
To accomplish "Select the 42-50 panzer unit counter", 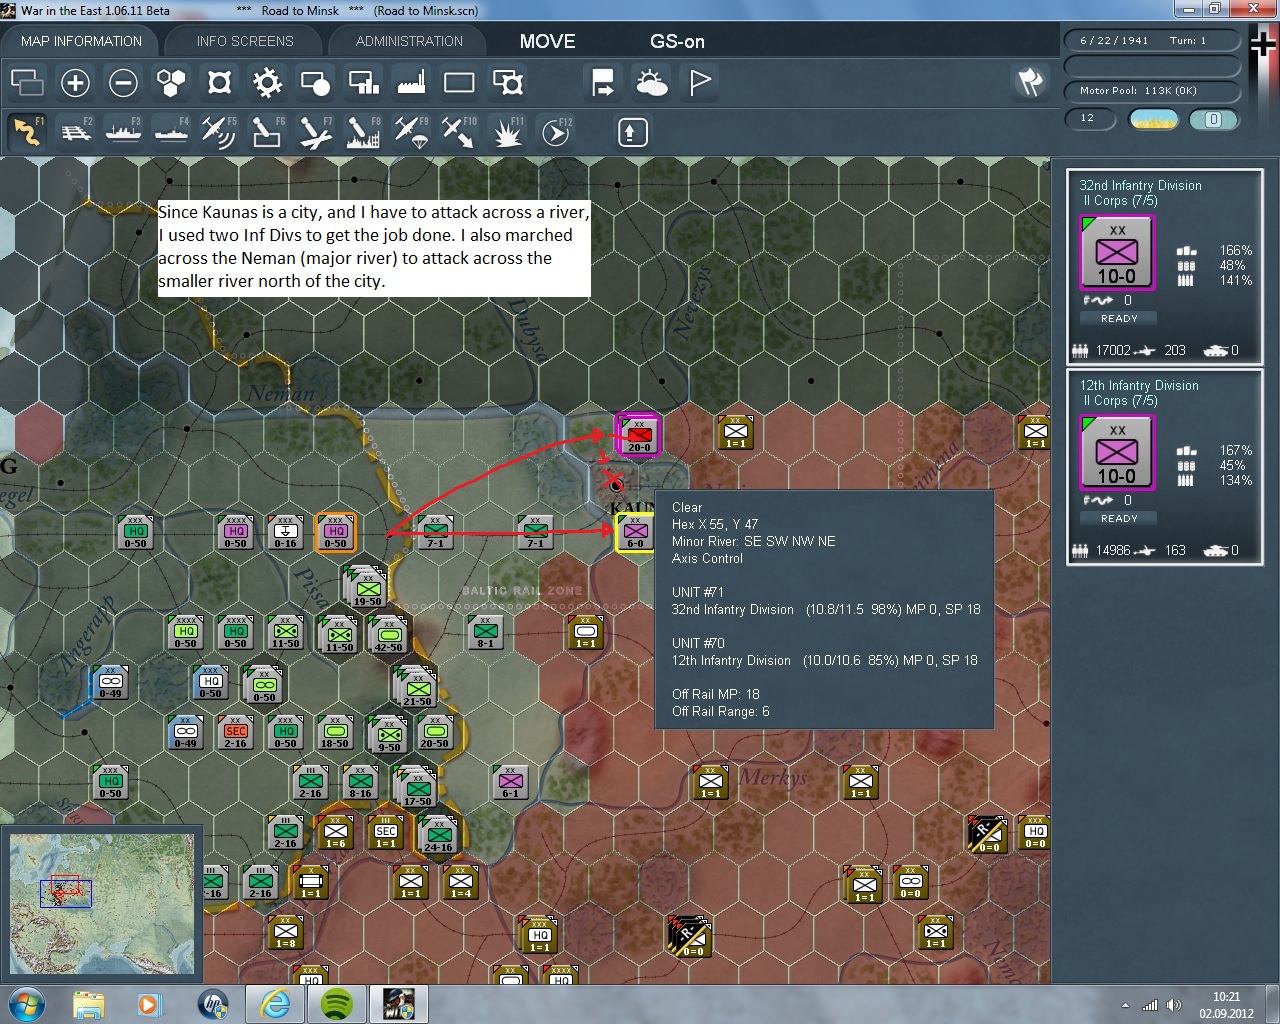I will (388, 633).
